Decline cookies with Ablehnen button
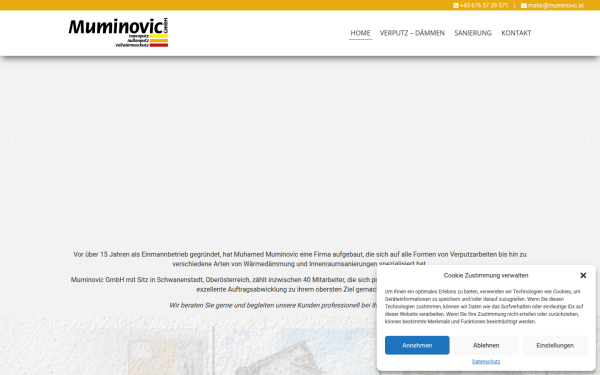The width and height of the screenshot is (600, 375). coord(486,345)
